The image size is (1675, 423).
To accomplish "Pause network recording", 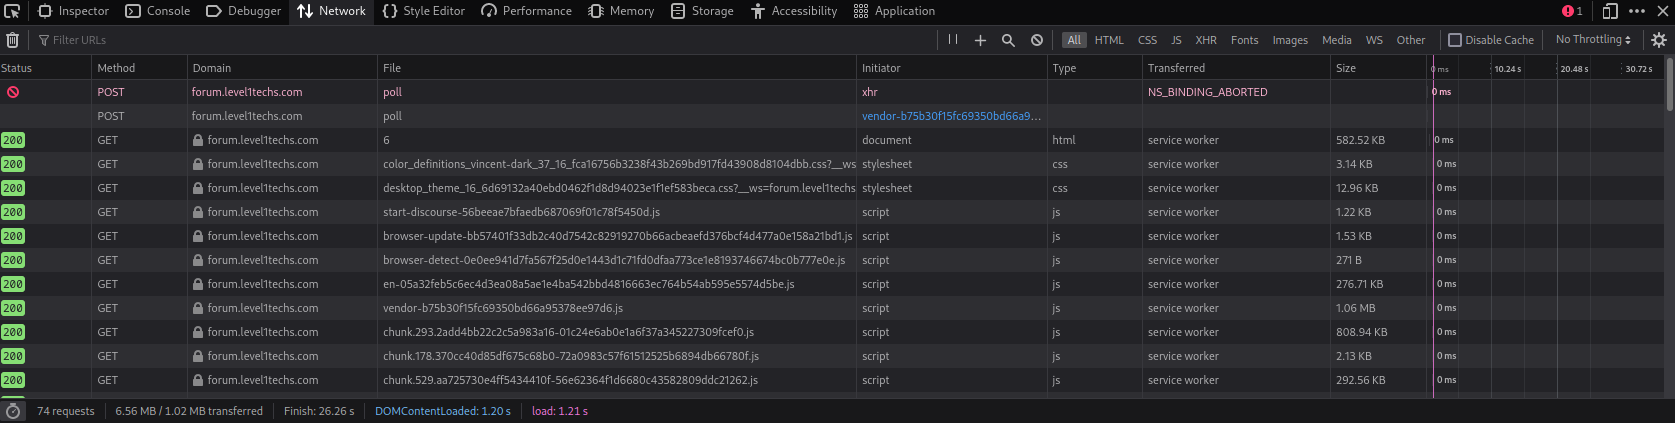I will pyautogui.click(x=953, y=40).
